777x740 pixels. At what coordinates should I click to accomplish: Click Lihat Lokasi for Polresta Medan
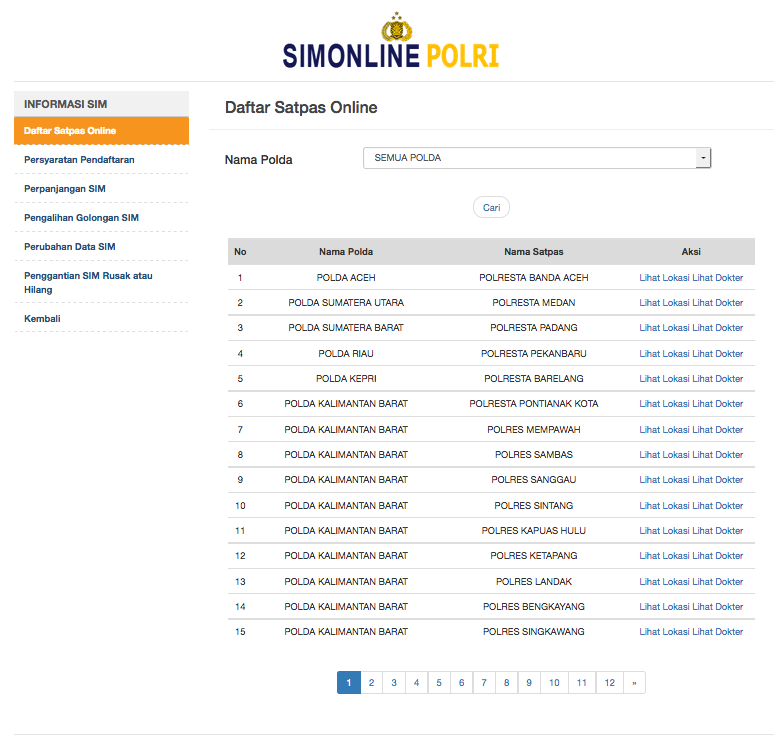pyautogui.click(x=664, y=302)
